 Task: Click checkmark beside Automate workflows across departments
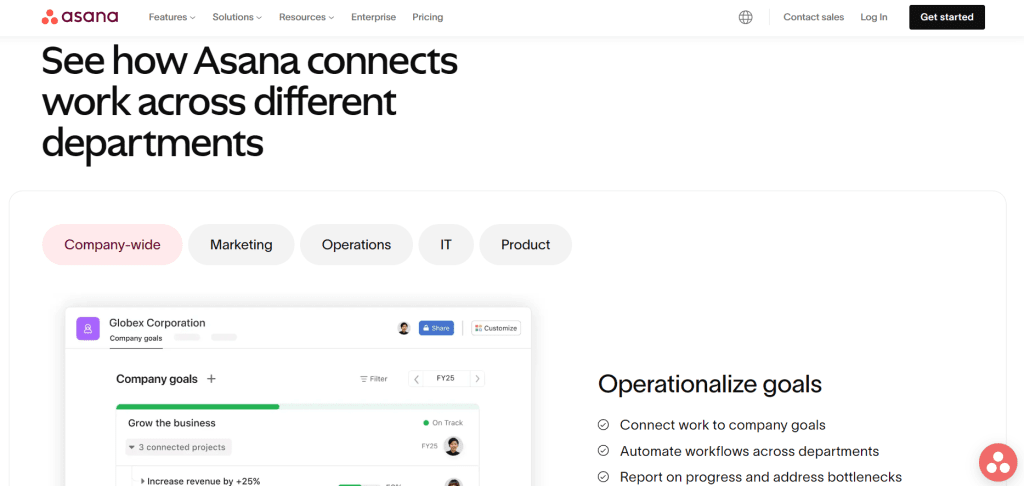[x=603, y=451]
